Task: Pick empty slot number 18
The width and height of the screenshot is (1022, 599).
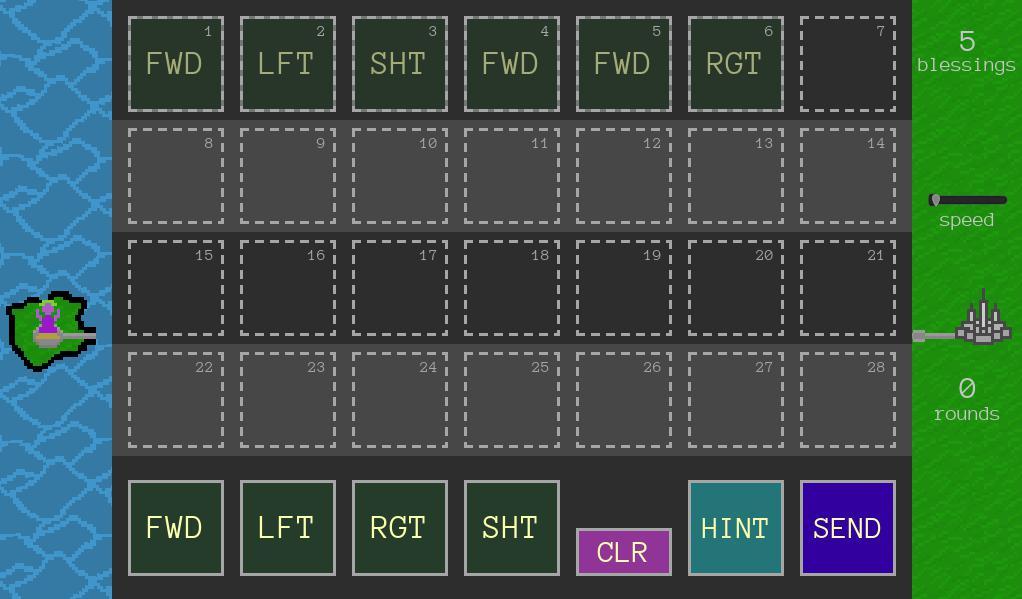Action: click(x=511, y=288)
